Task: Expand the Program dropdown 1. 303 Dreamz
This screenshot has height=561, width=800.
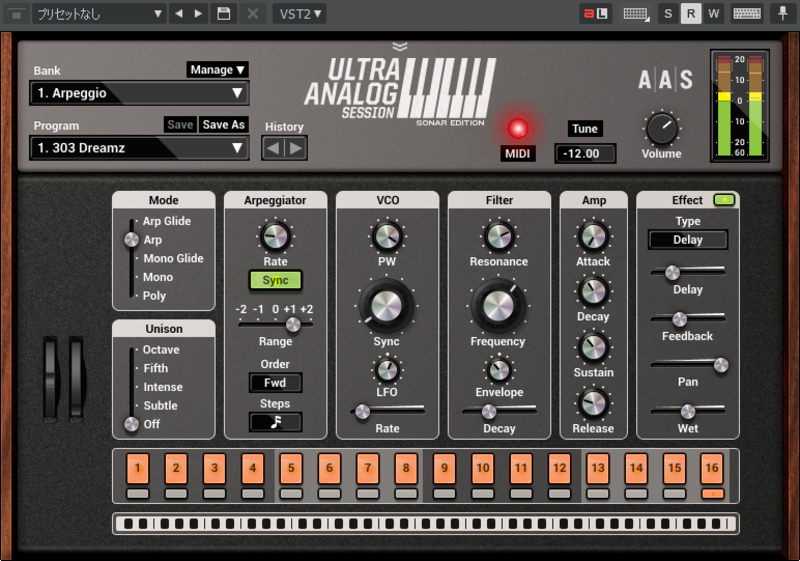Action: 139,148
